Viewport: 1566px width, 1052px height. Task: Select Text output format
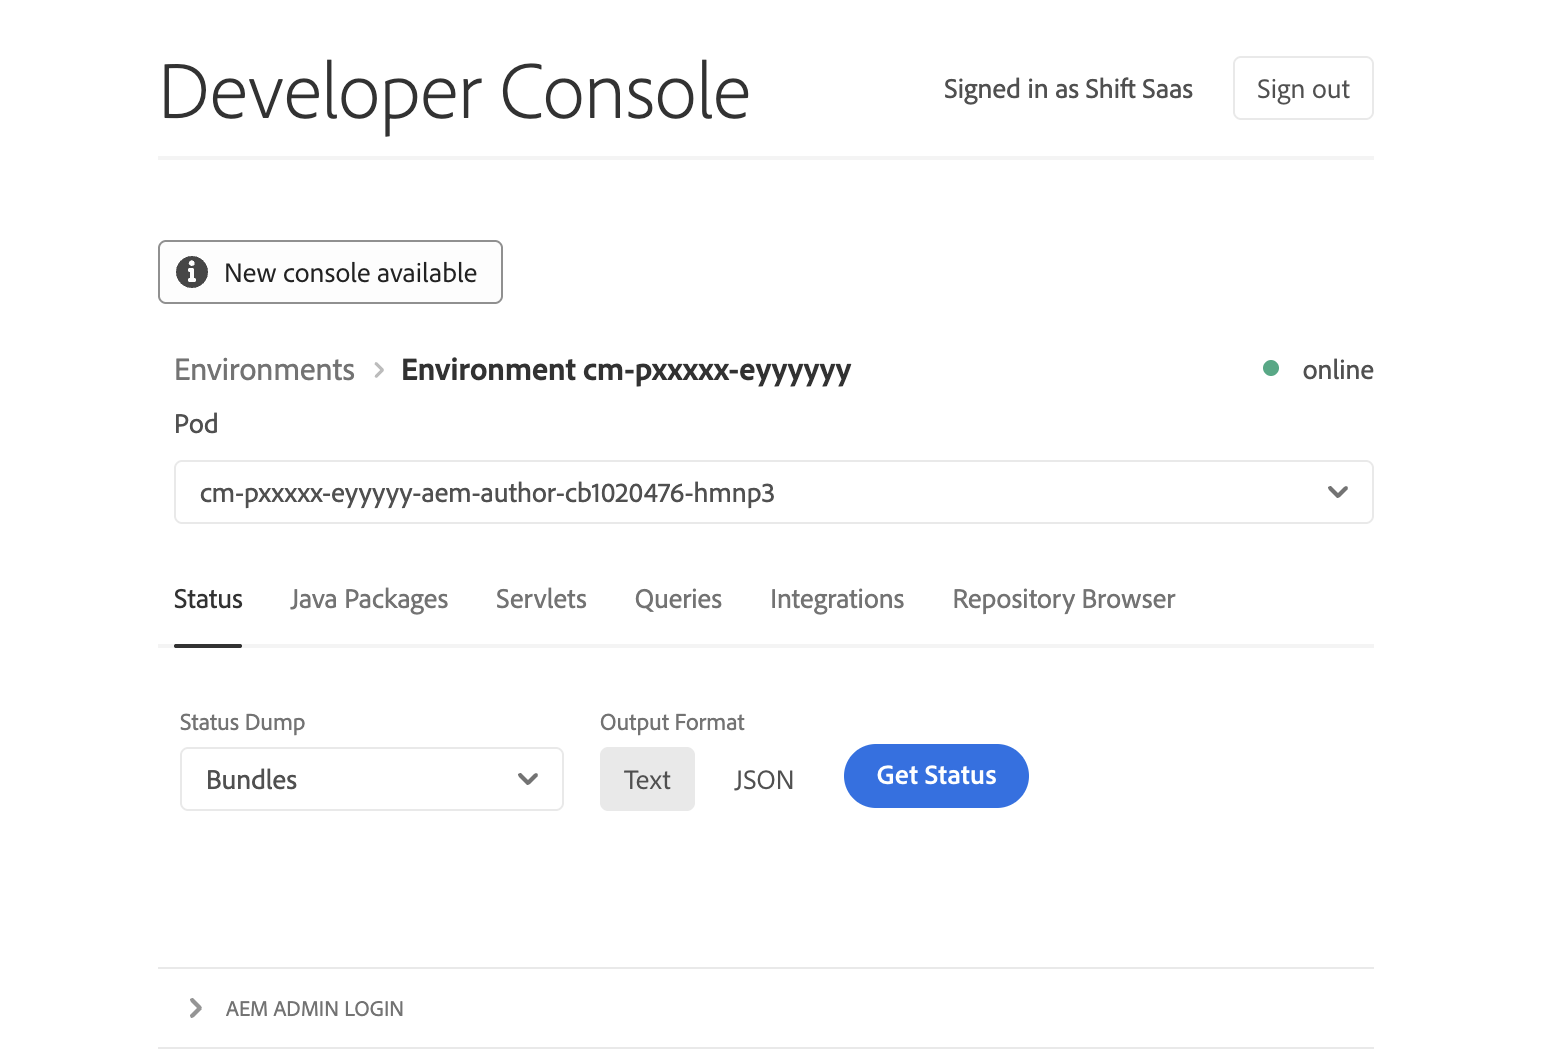647,779
